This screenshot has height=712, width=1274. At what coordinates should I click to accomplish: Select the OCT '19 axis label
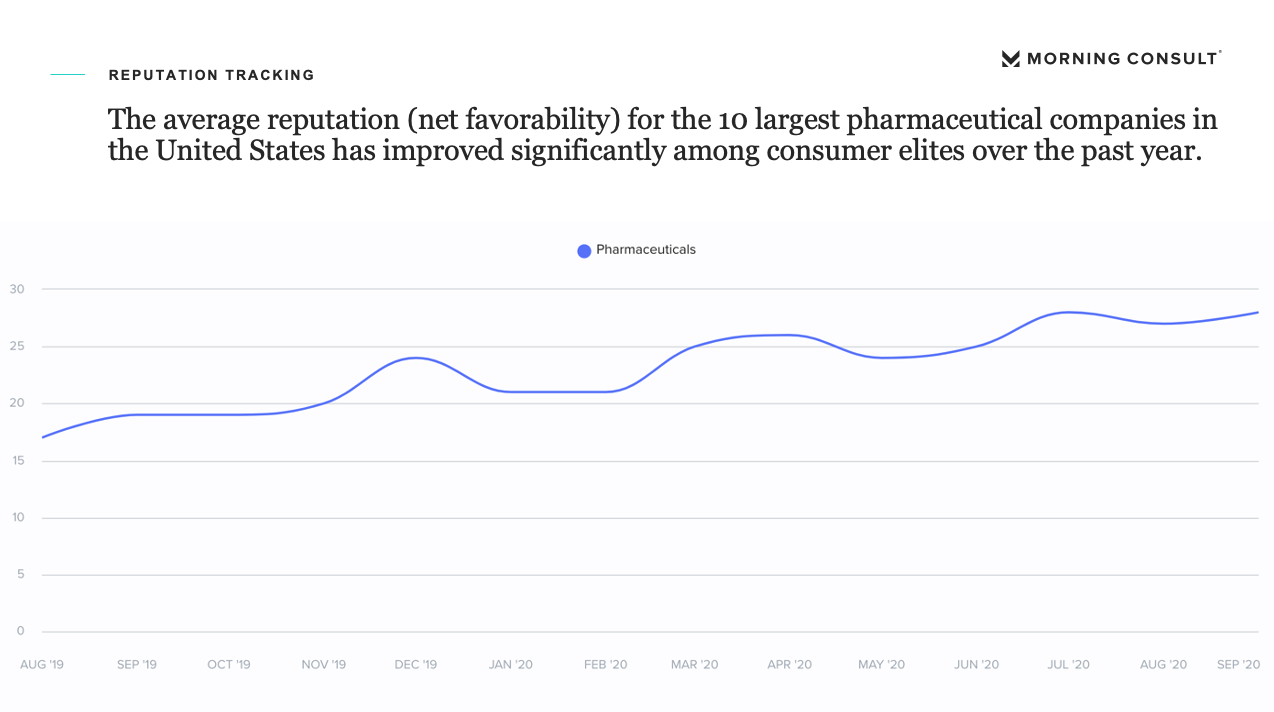[228, 665]
